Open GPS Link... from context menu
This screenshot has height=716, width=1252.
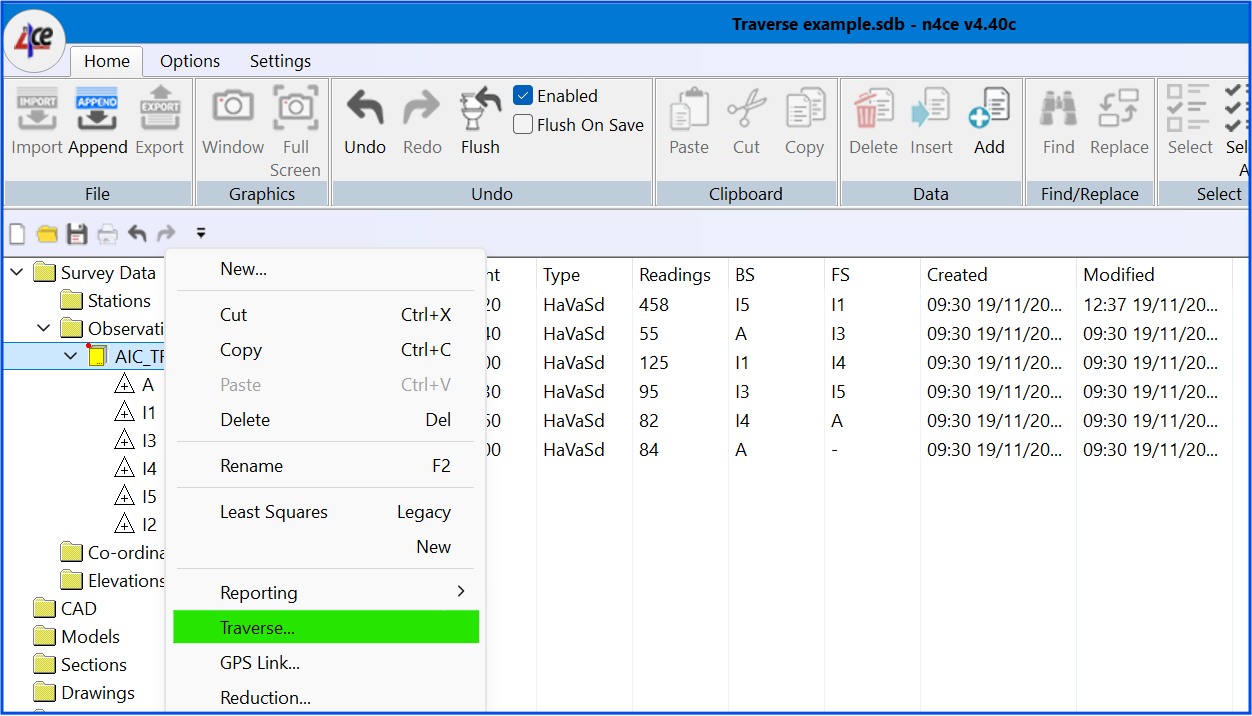326,663
